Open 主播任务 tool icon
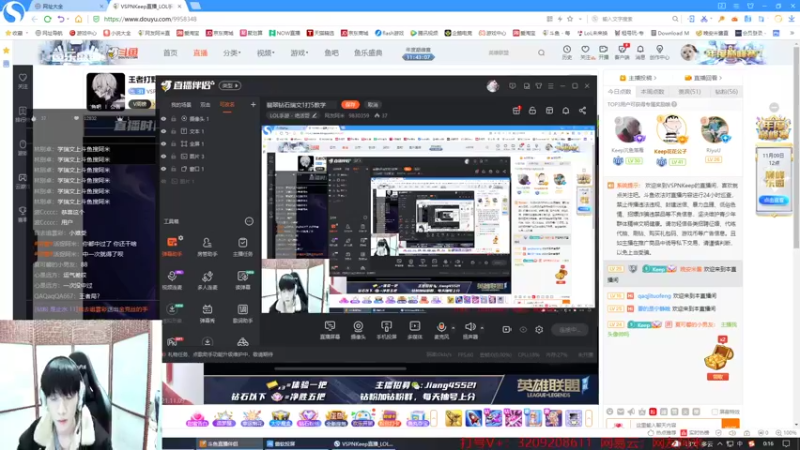The image size is (800, 450). [x=242, y=246]
